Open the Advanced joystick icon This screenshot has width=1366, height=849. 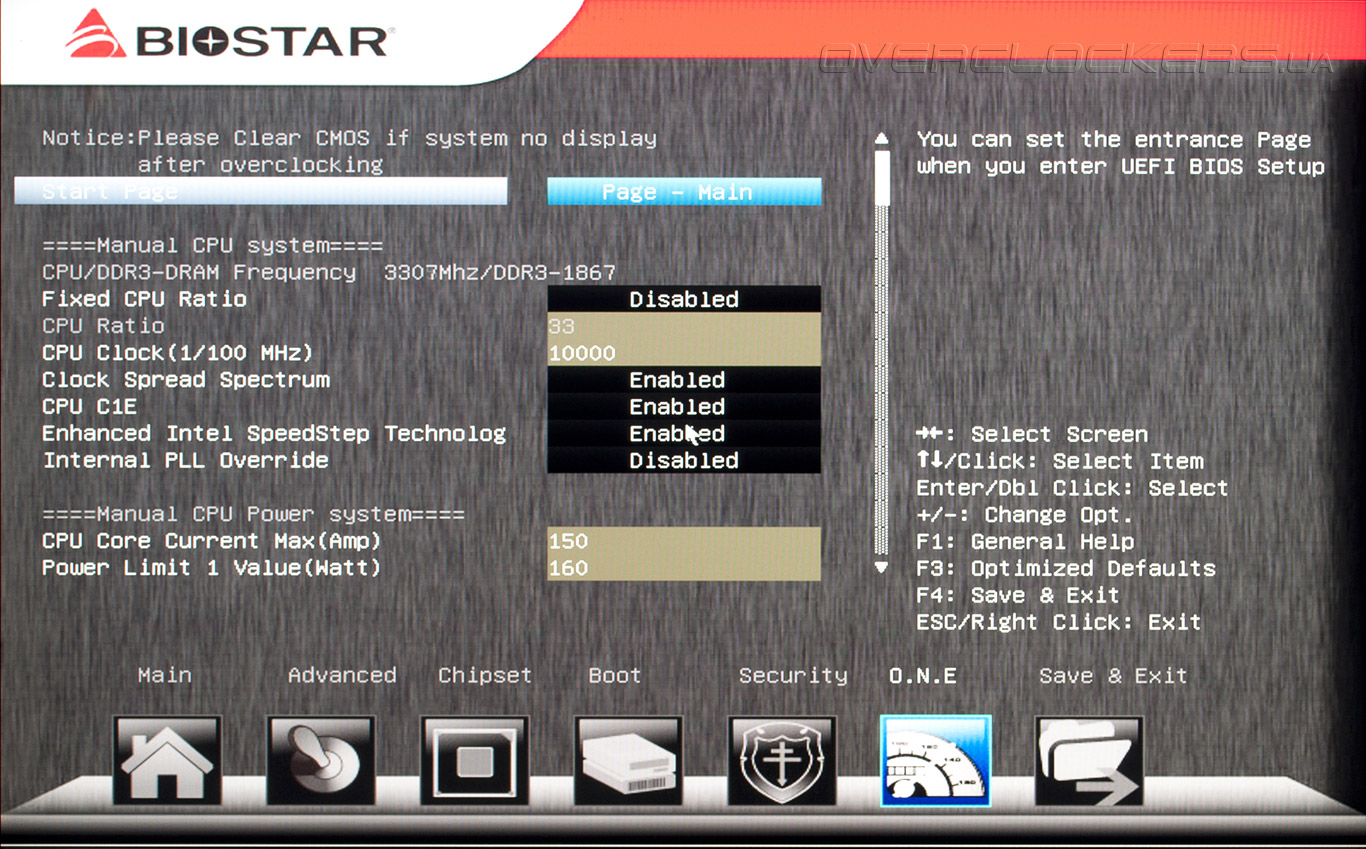click(x=321, y=761)
